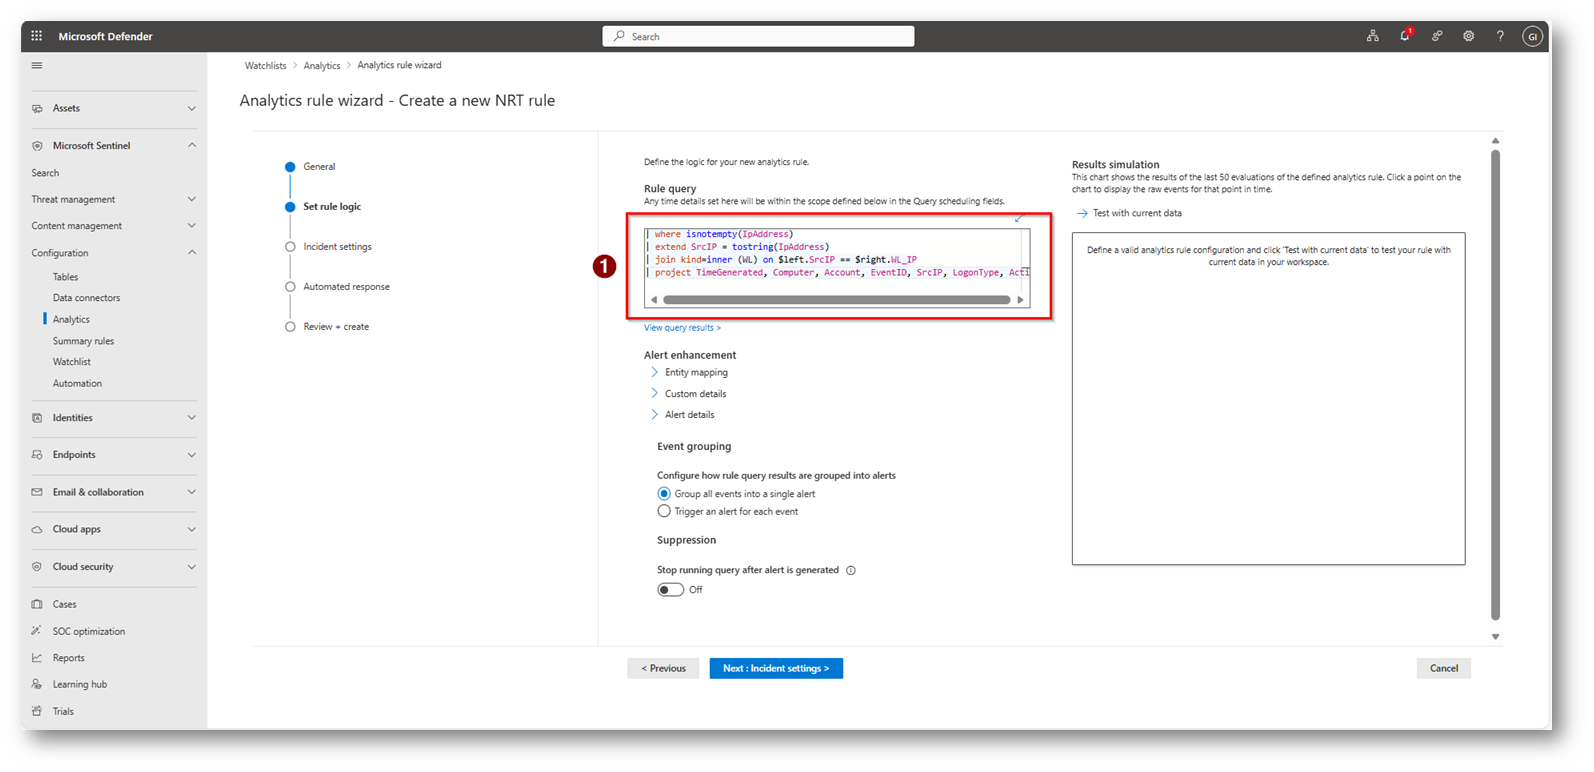Click the community feedback icon in header
1594x772 pixels.
pyautogui.click(x=1437, y=36)
